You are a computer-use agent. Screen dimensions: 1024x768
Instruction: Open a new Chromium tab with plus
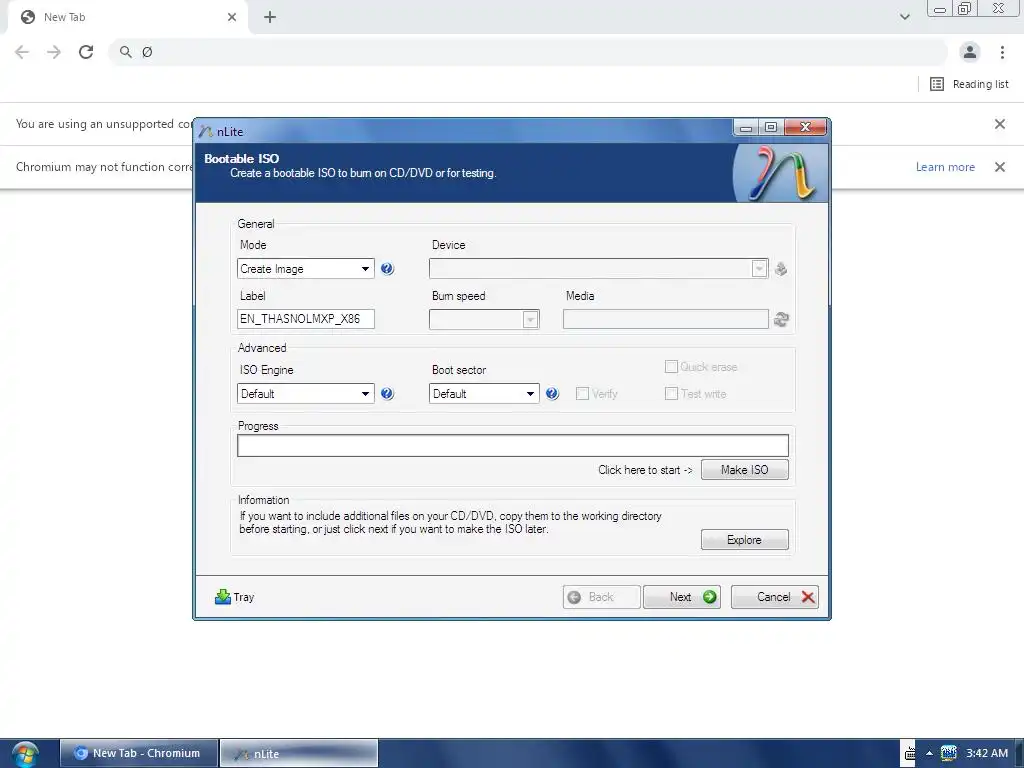[x=270, y=17]
